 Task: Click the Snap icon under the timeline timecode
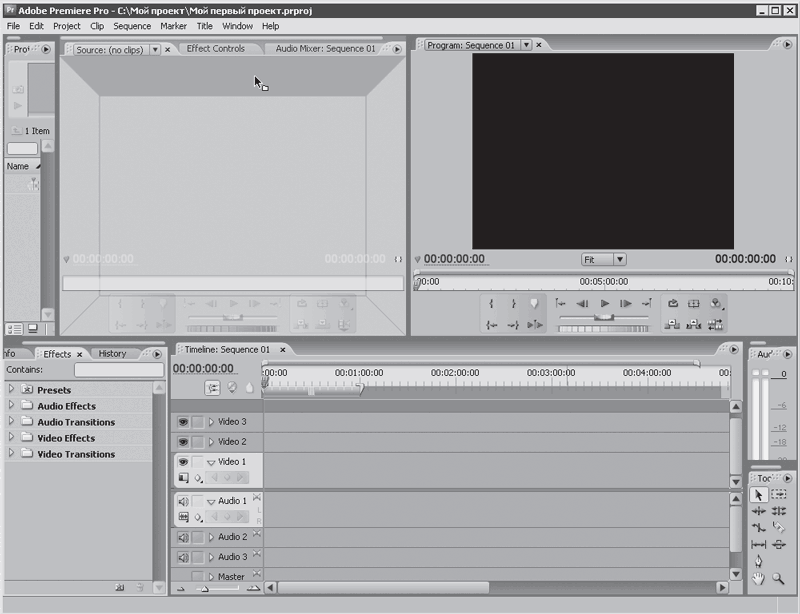click(x=213, y=388)
